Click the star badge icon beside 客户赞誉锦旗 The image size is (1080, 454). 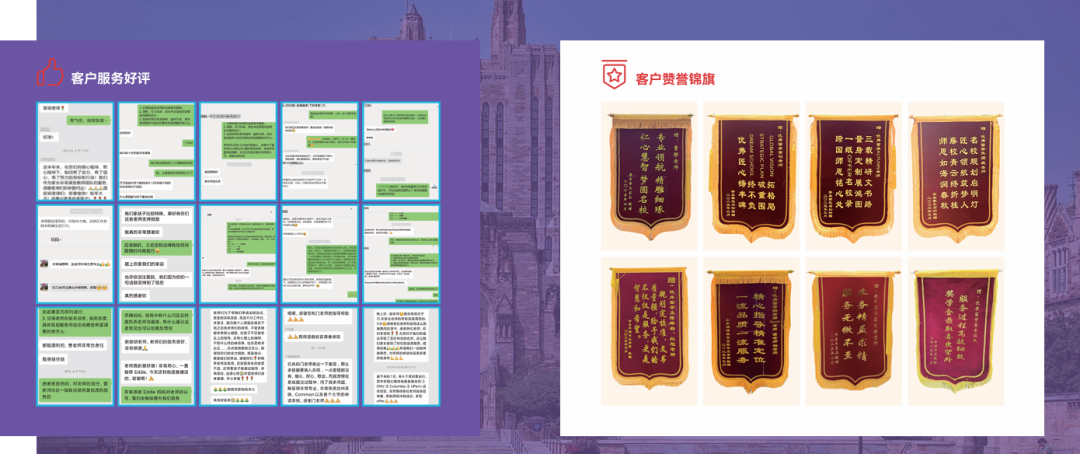click(x=612, y=75)
